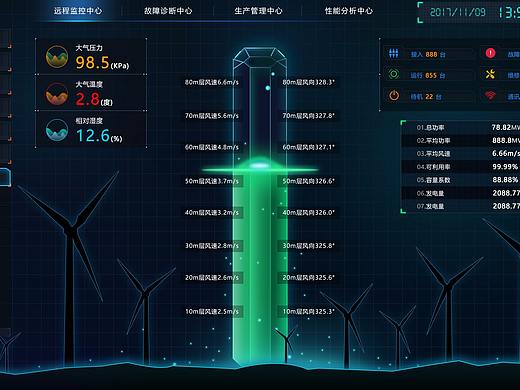The height and width of the screenshot is (390, 520).
Task: Click the 60m层风向327.1° label
Action: (x=308, y=147)
